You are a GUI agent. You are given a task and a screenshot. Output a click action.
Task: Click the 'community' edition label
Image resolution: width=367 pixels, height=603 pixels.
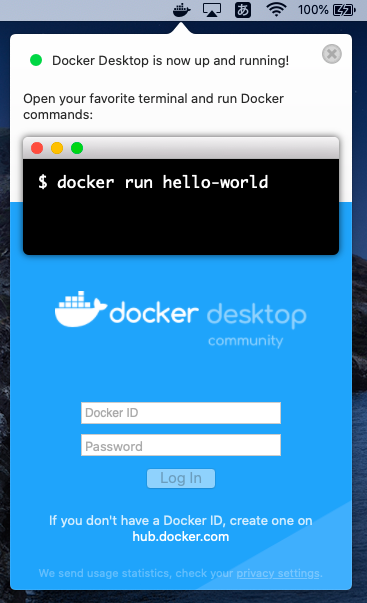[246, 341]
